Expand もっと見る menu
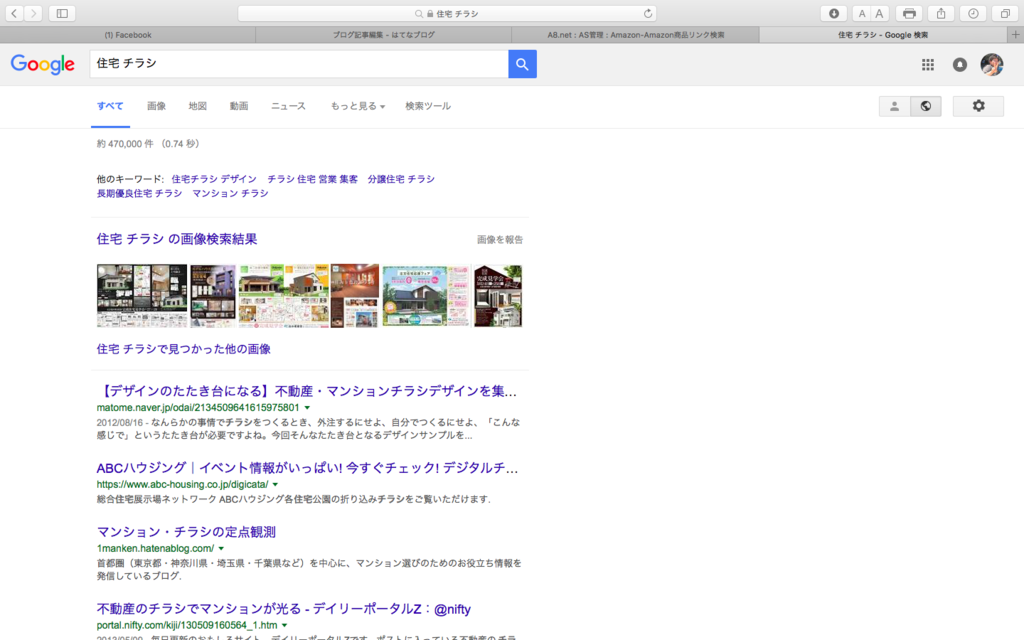Screen dimensions: 1024x640 click(358, 106)
